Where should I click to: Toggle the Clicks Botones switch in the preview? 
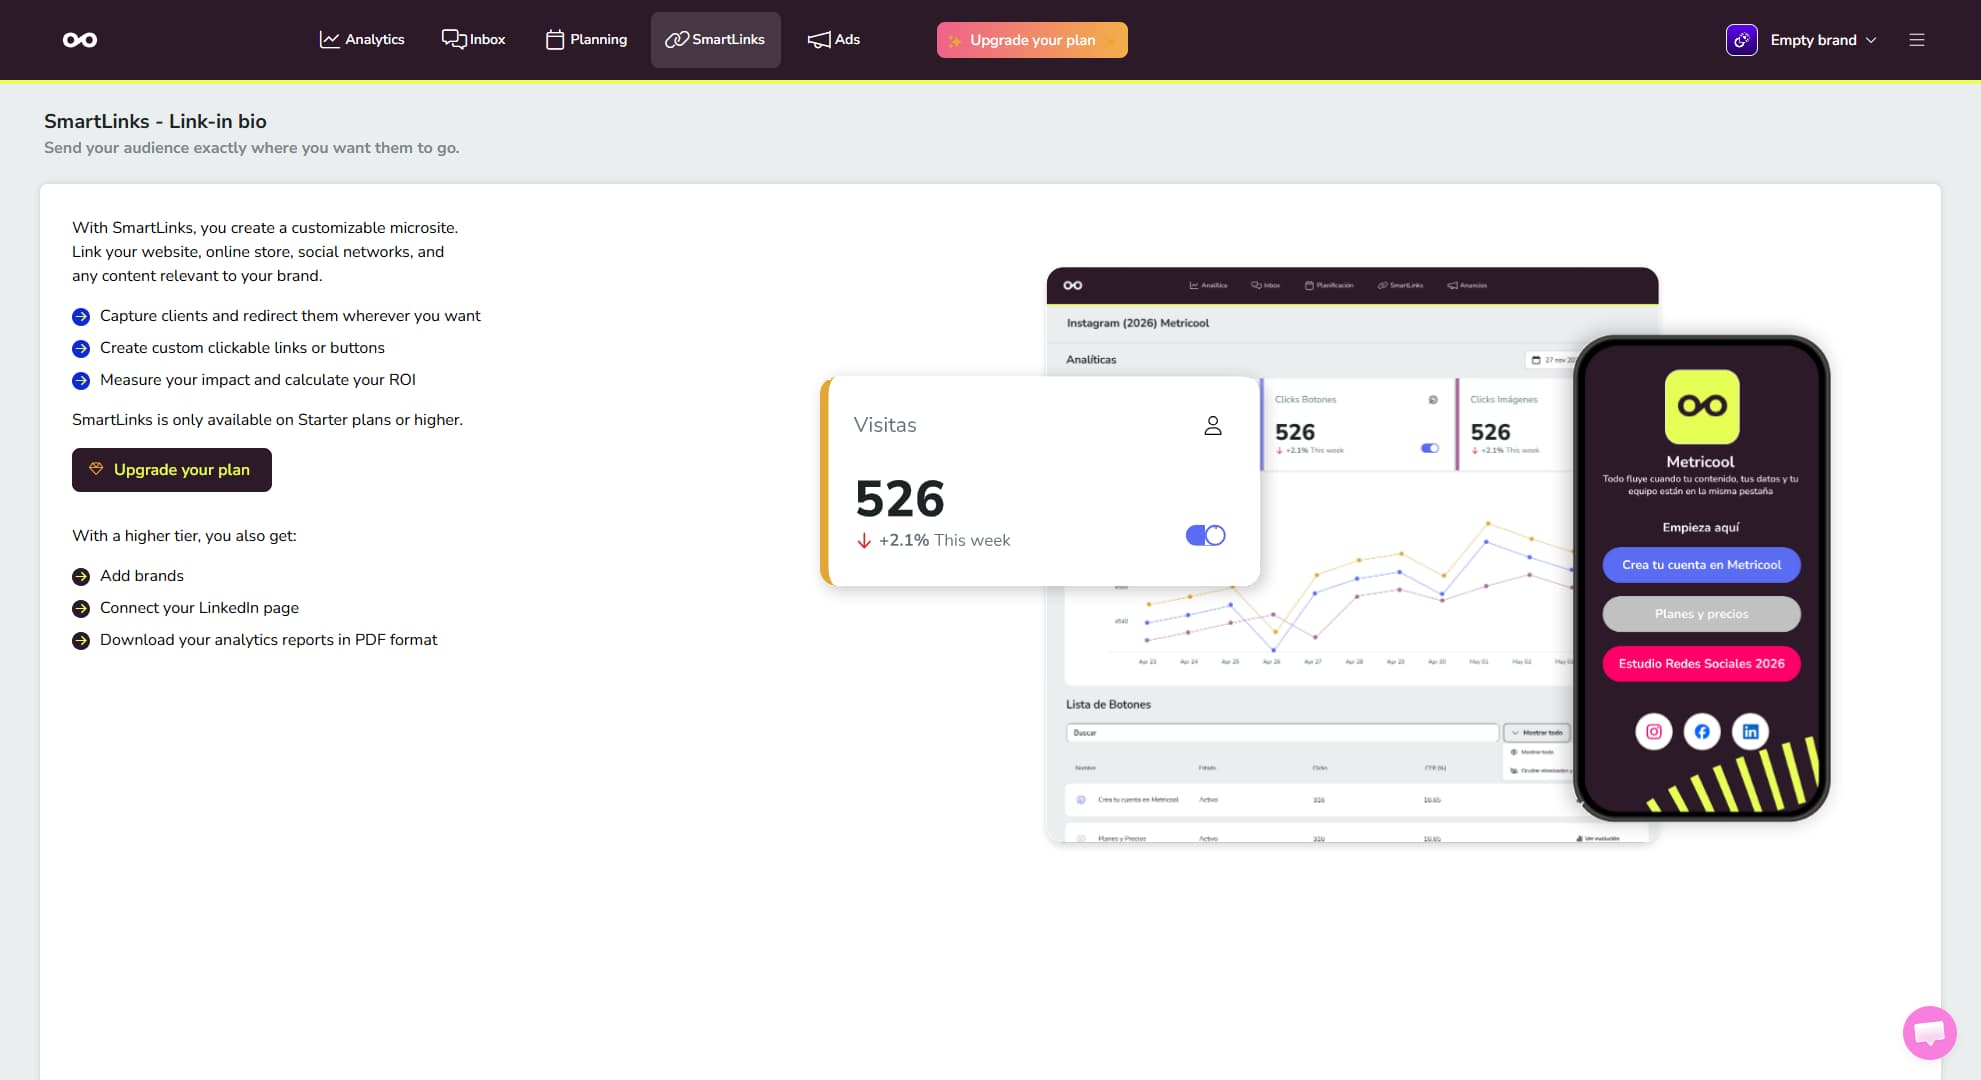coord(1428,449)
